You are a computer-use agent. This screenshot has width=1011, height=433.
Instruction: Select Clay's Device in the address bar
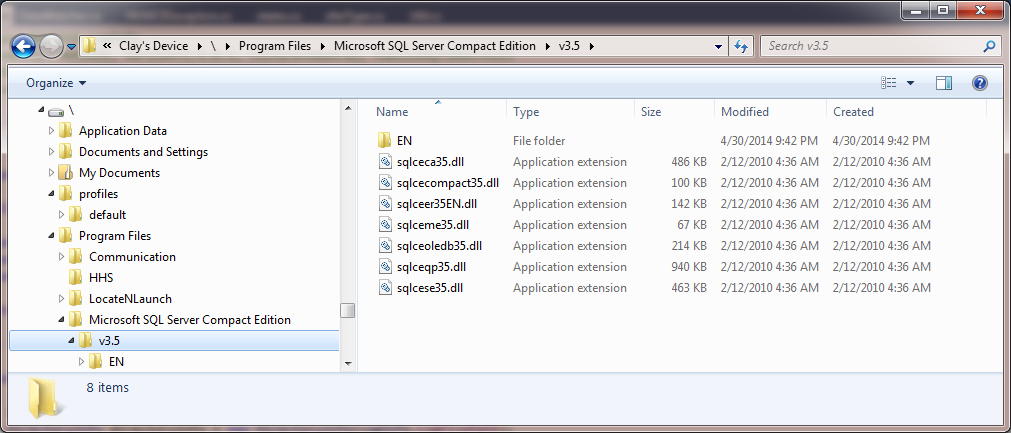pyautogui.click(x=153, y=46)
